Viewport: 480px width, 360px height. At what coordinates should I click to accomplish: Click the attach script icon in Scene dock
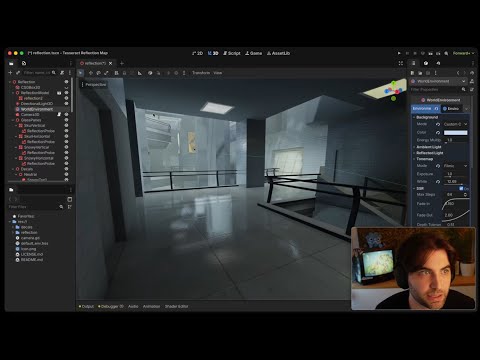click(x=62, y=72)
